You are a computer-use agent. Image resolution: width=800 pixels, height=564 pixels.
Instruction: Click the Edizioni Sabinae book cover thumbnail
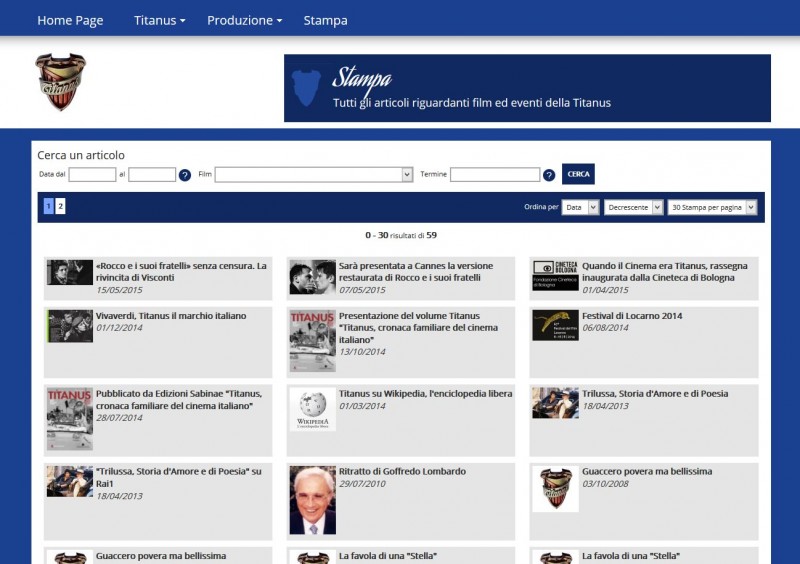tap(70, 419)
